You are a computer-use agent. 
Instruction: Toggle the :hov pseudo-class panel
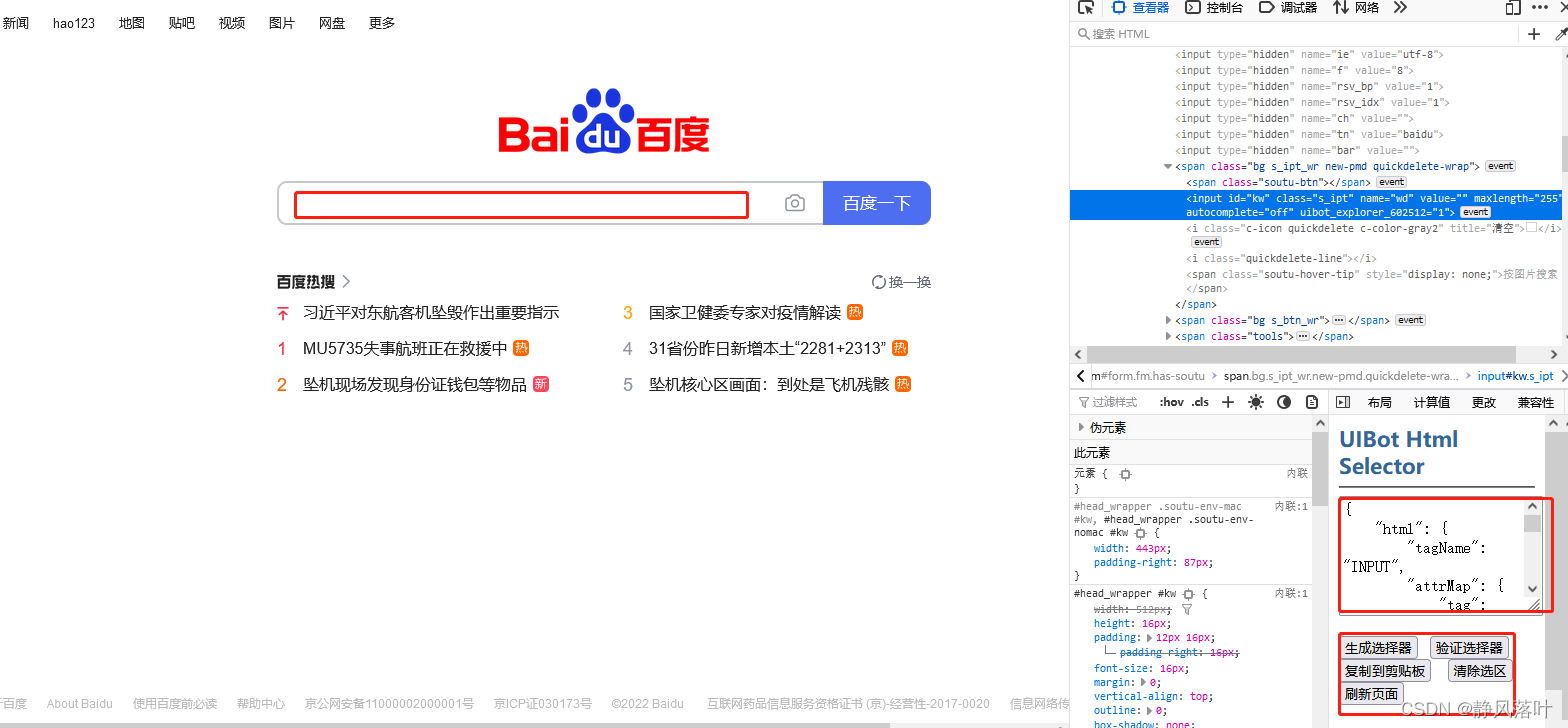1171,402
